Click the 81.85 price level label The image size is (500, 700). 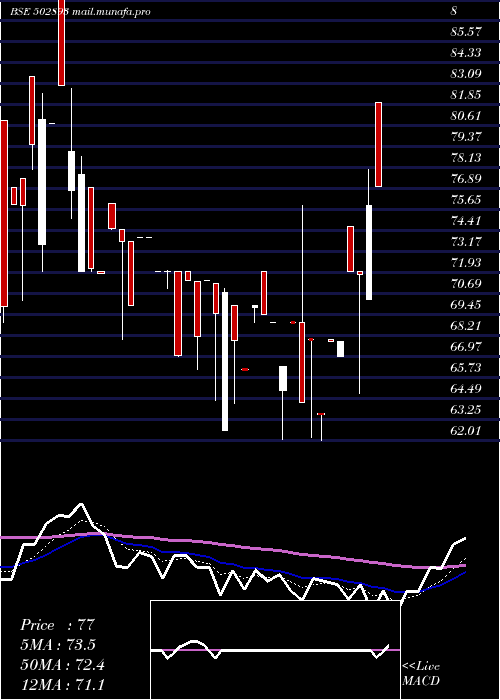tap(466, 95)
